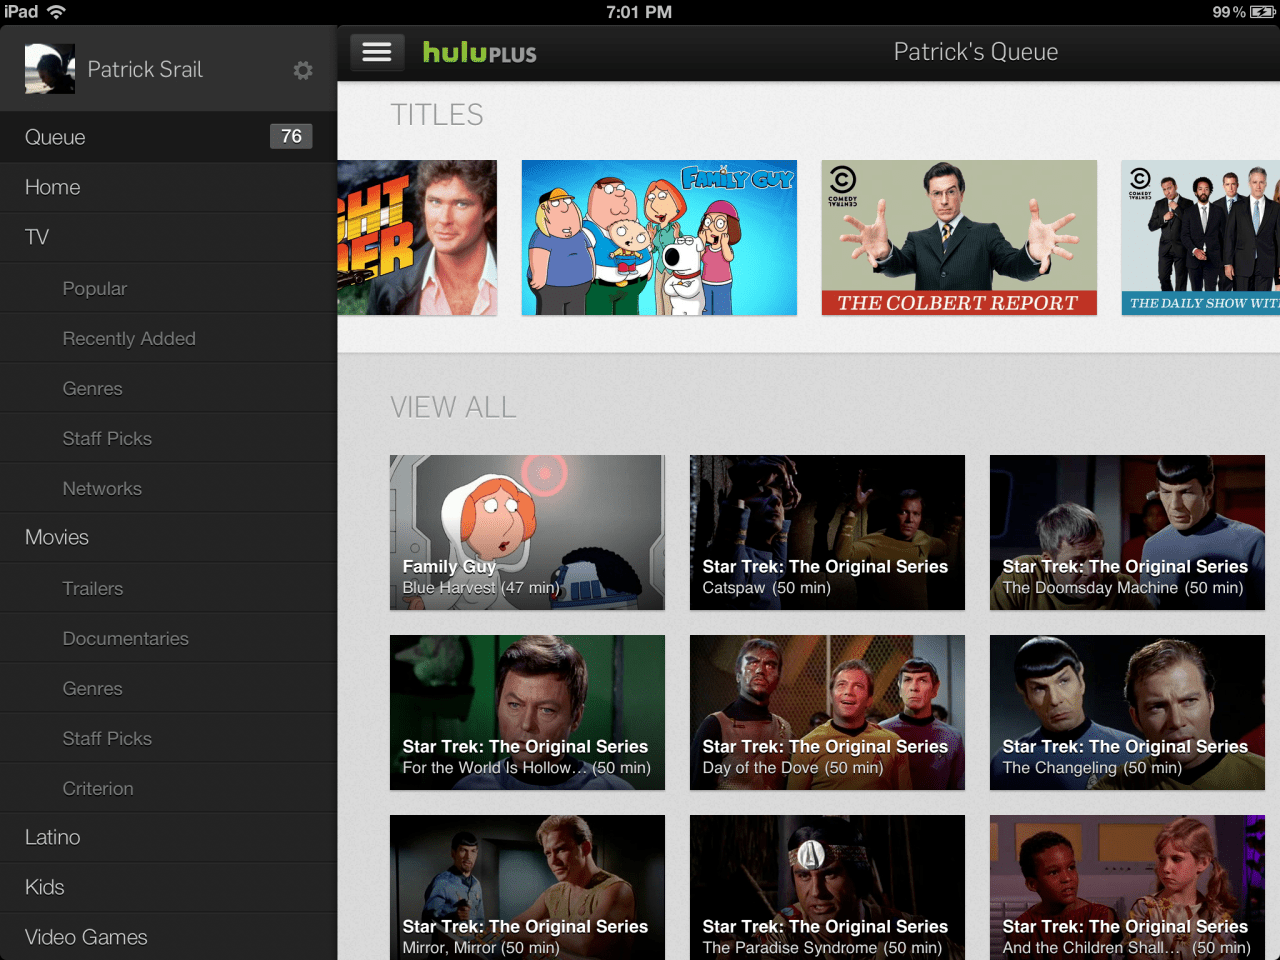This screenshot has height=960, width=1280.
Task: Click Patrick Srail's profile avatar
Action: coord(49,68)
